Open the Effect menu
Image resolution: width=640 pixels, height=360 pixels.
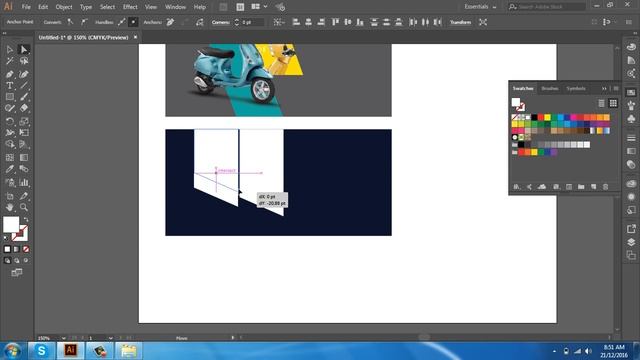130,7
